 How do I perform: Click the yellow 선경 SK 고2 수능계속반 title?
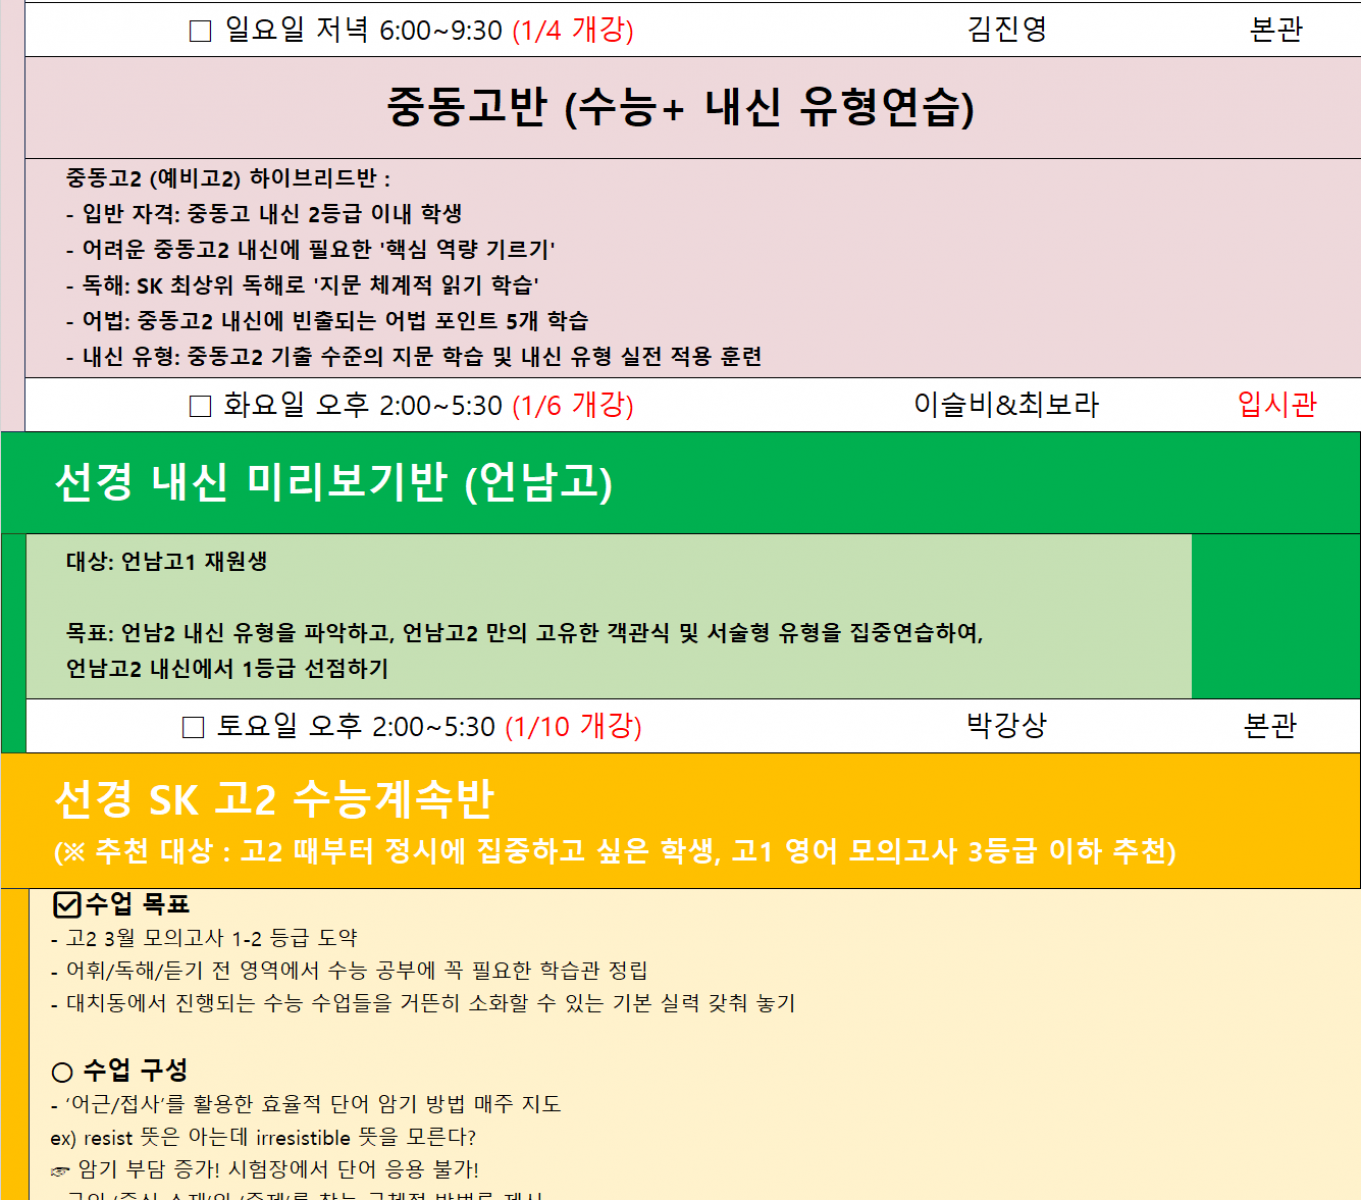[274, 799]
